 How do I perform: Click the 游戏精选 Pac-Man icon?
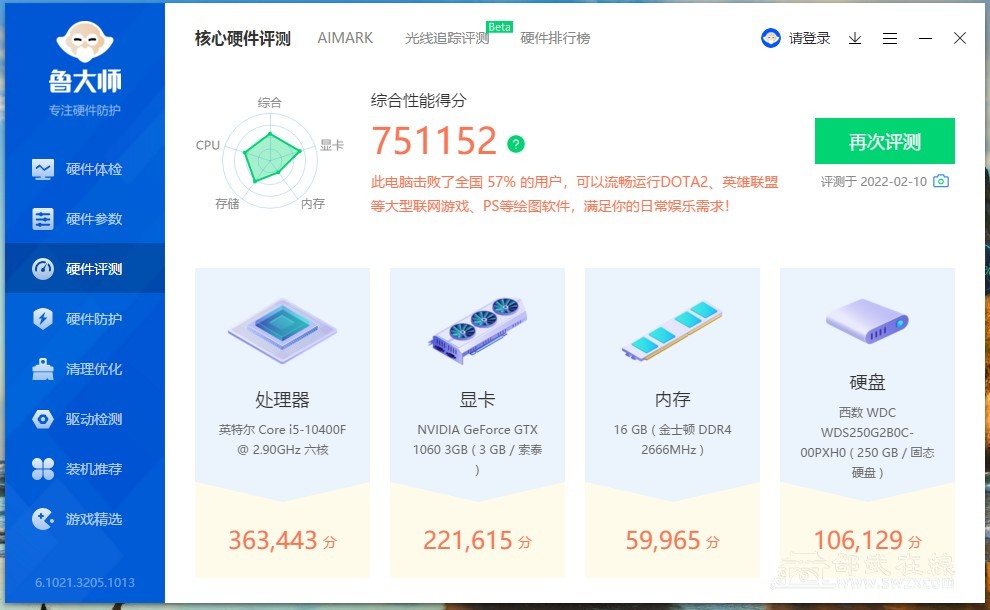point(43,519)
